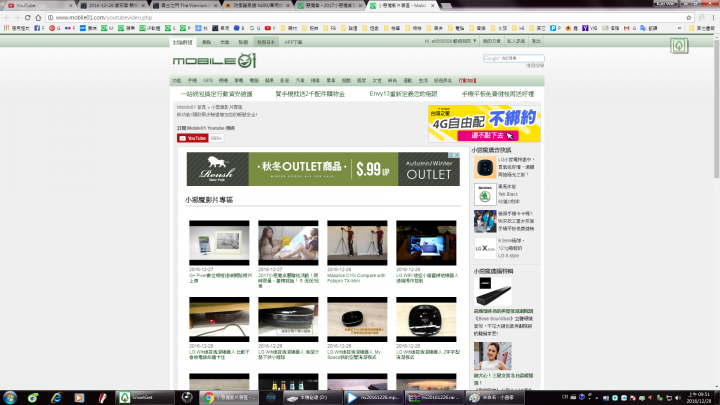Open the Chrome three-dot menu

tap(713, 17)
